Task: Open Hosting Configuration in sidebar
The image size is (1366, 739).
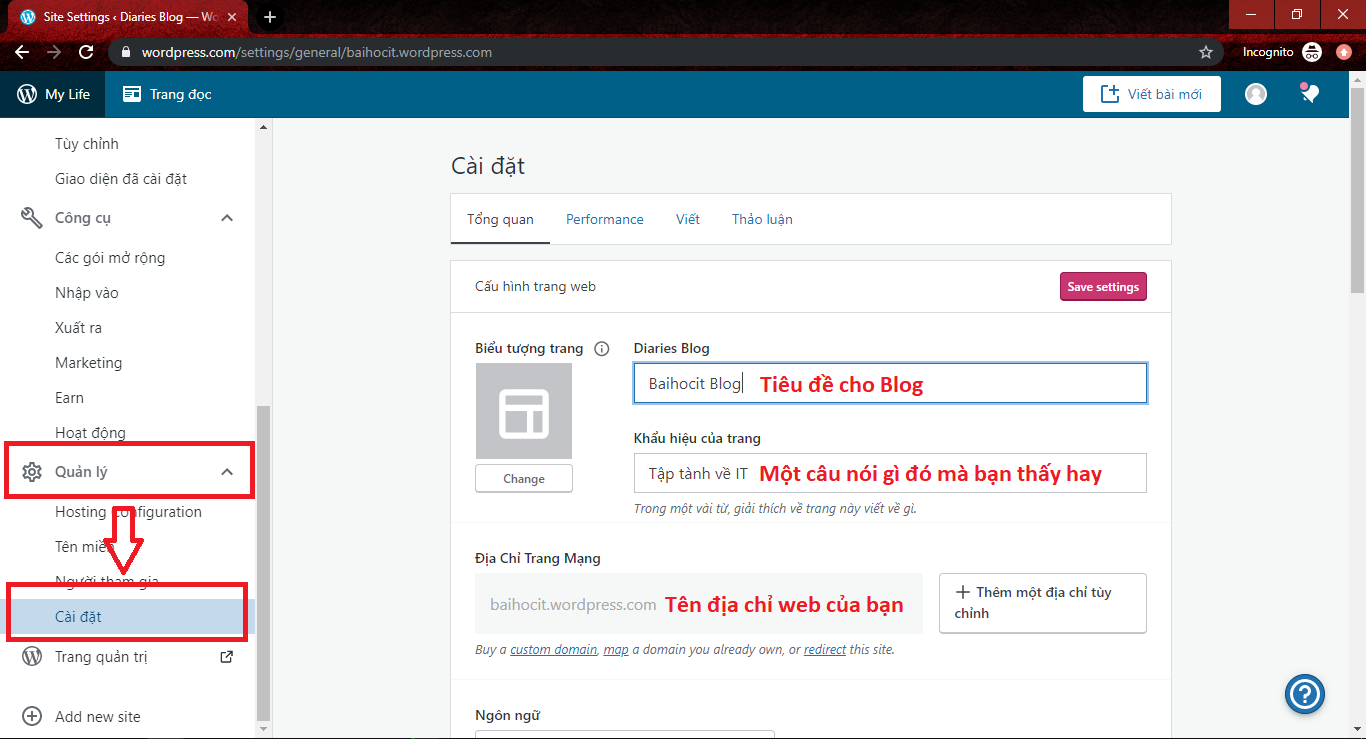Action: pyautogui.click(x=128, y=512)
